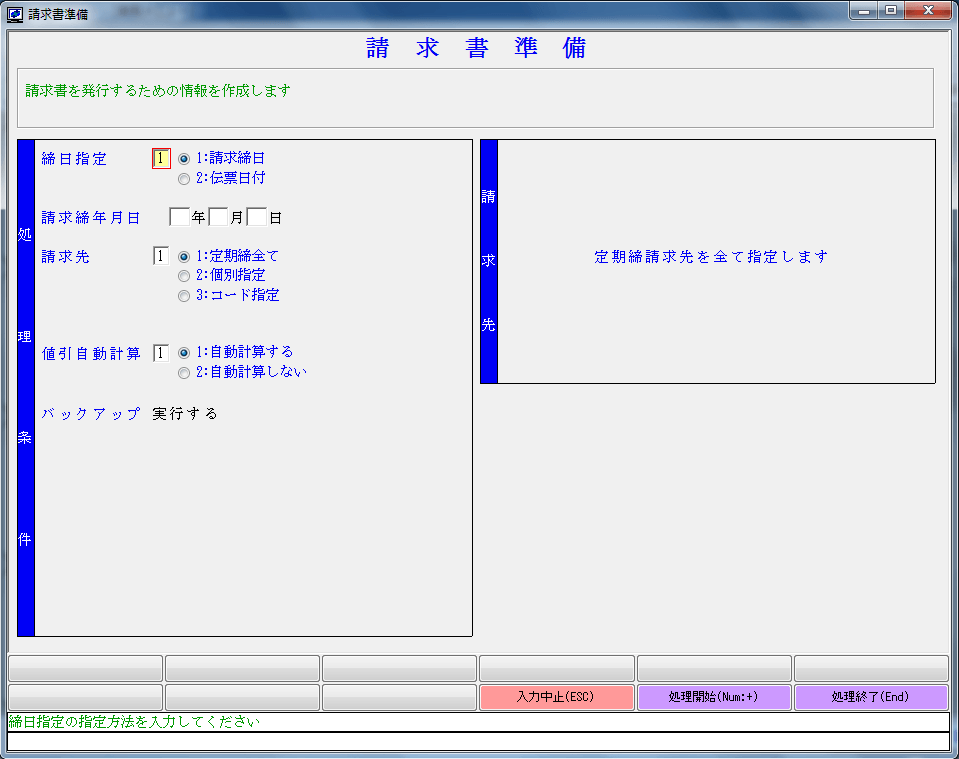Close the 請求書準備 window
959x759 pixels.
tap(928, 10)
